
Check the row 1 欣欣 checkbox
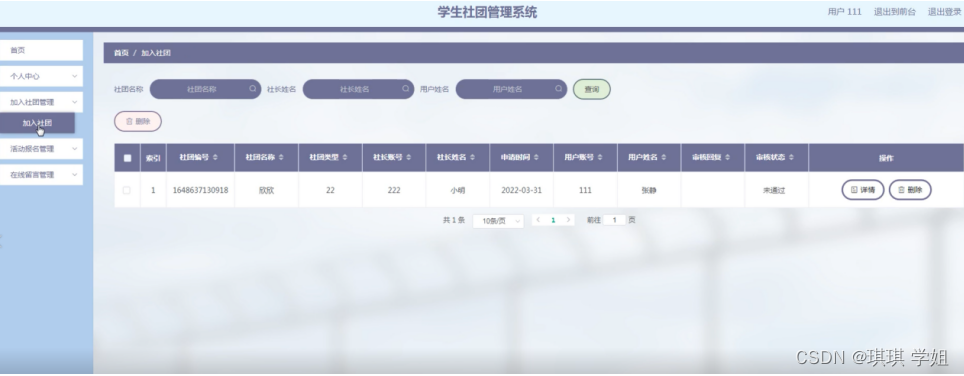pos(127,190)
